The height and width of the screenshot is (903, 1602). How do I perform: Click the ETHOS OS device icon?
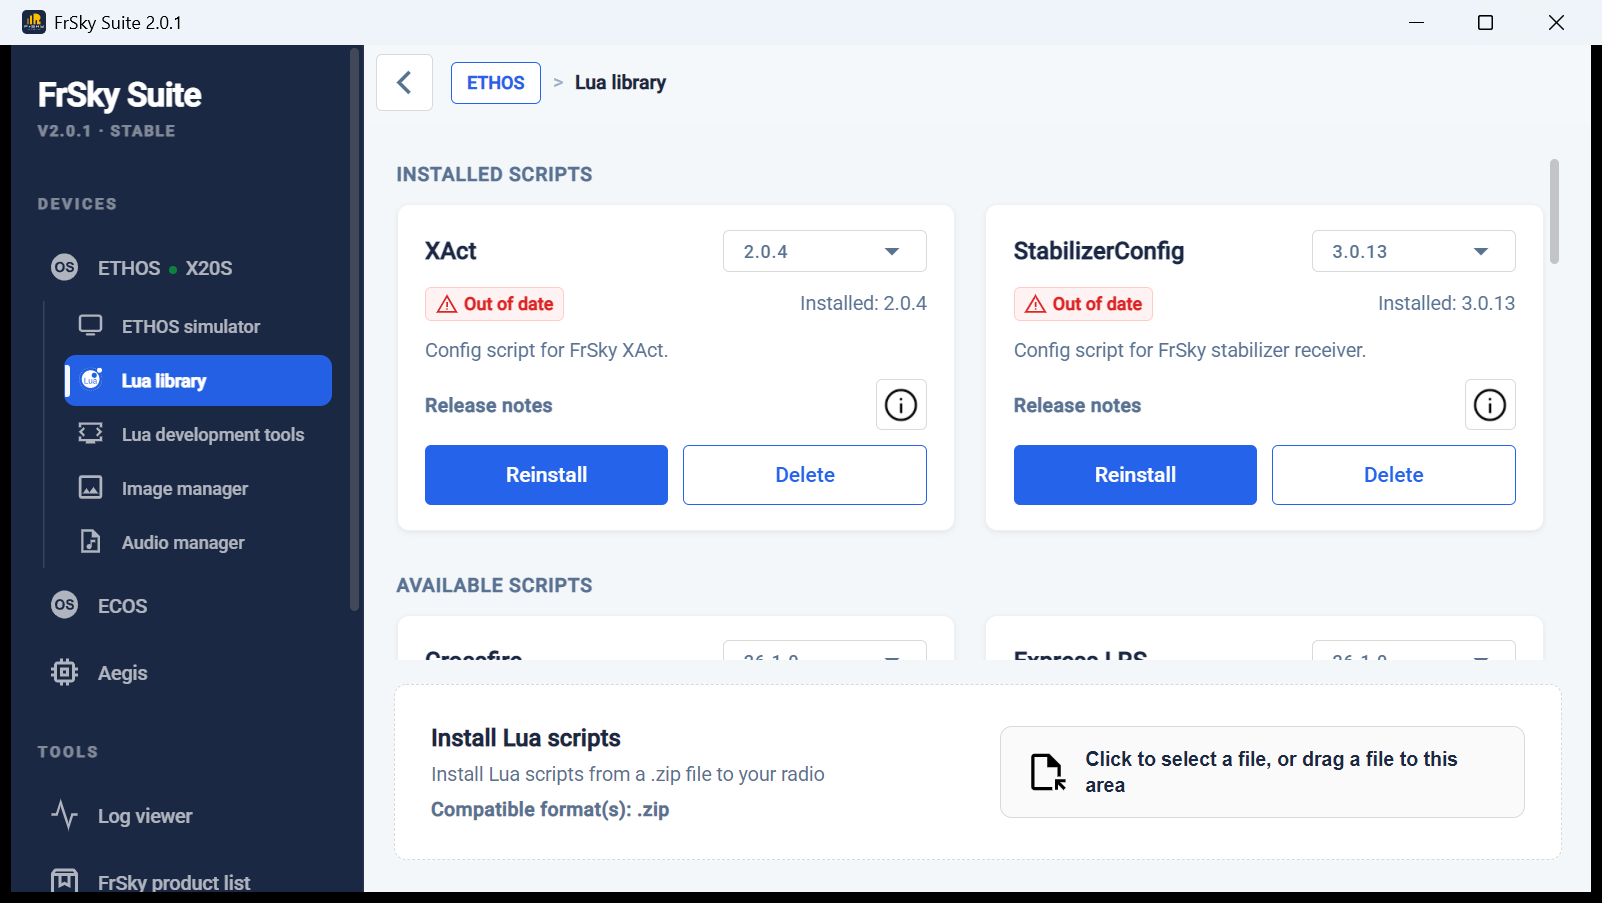point(65,267)
